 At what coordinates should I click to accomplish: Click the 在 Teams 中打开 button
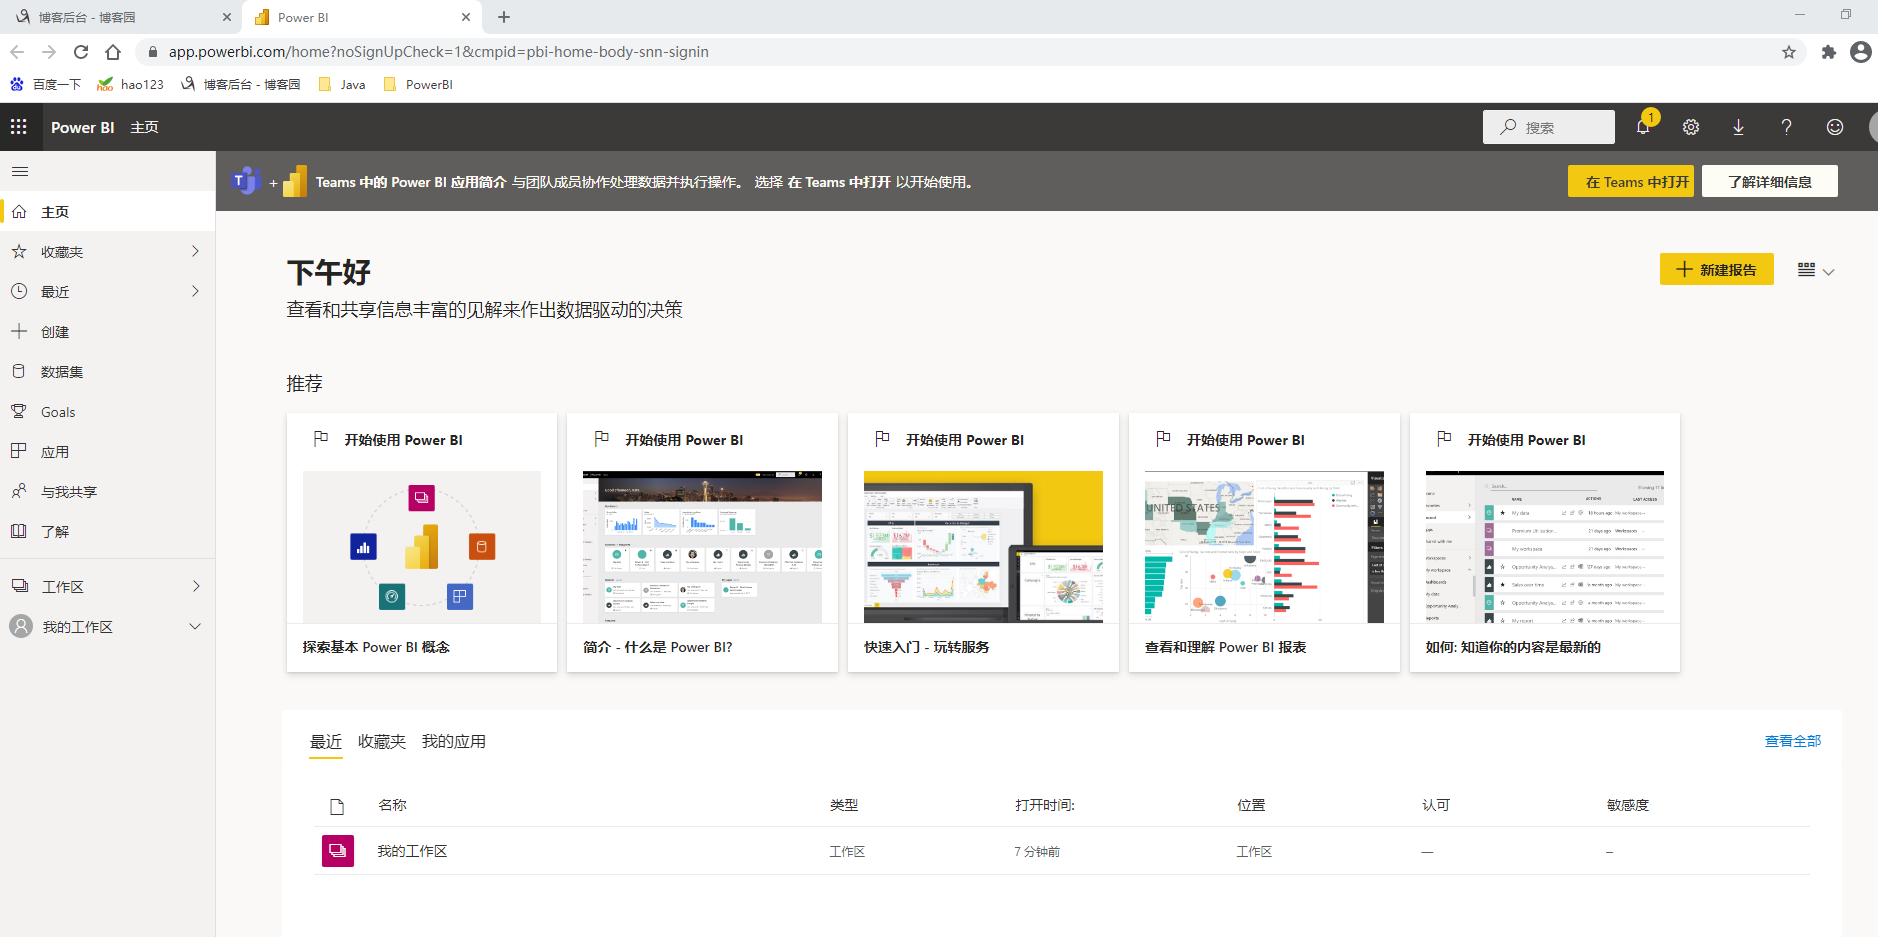point(1631,181)
